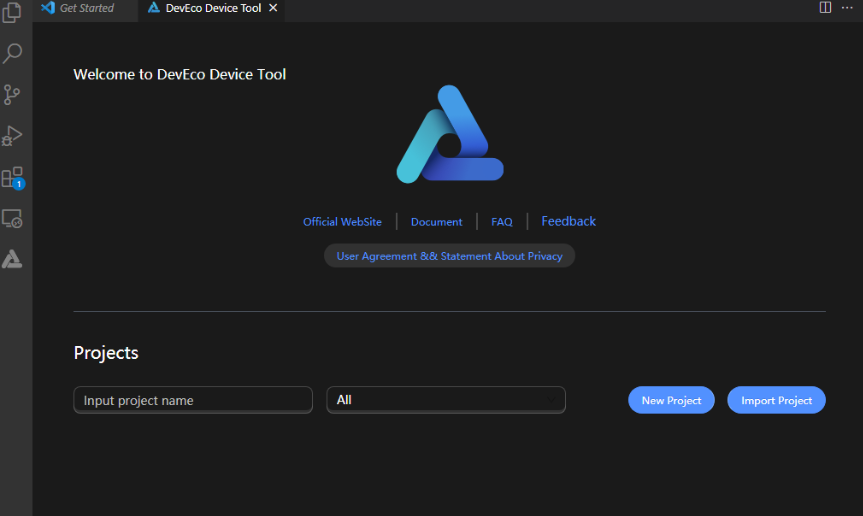Import an existing project
Image resolution: width=863 pixels, height=516 pixels.
click(776, 400)
